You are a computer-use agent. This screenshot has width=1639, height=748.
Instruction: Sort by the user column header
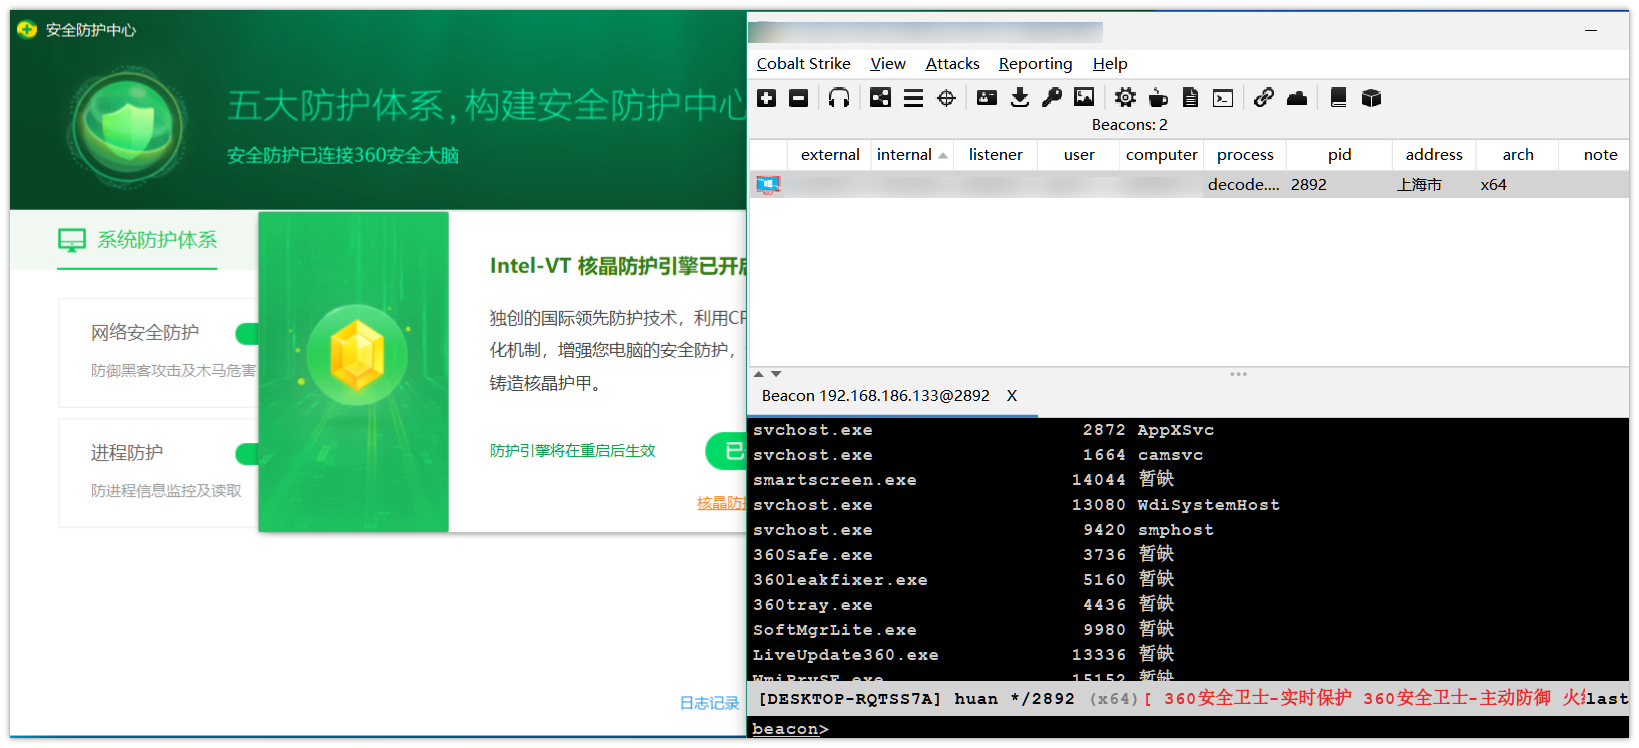1079,155
